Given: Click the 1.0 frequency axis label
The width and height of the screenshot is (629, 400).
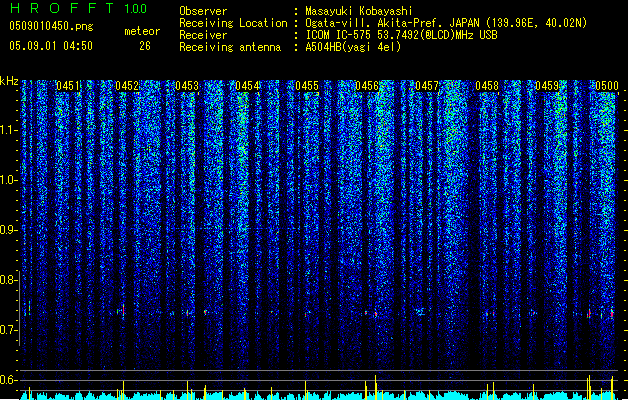Looking at the screenshot, I should [x=8, y=180].
